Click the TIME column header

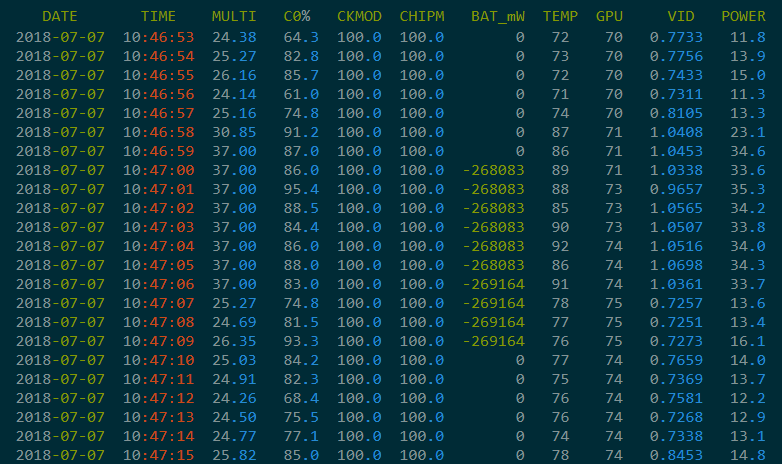point(158,16)
